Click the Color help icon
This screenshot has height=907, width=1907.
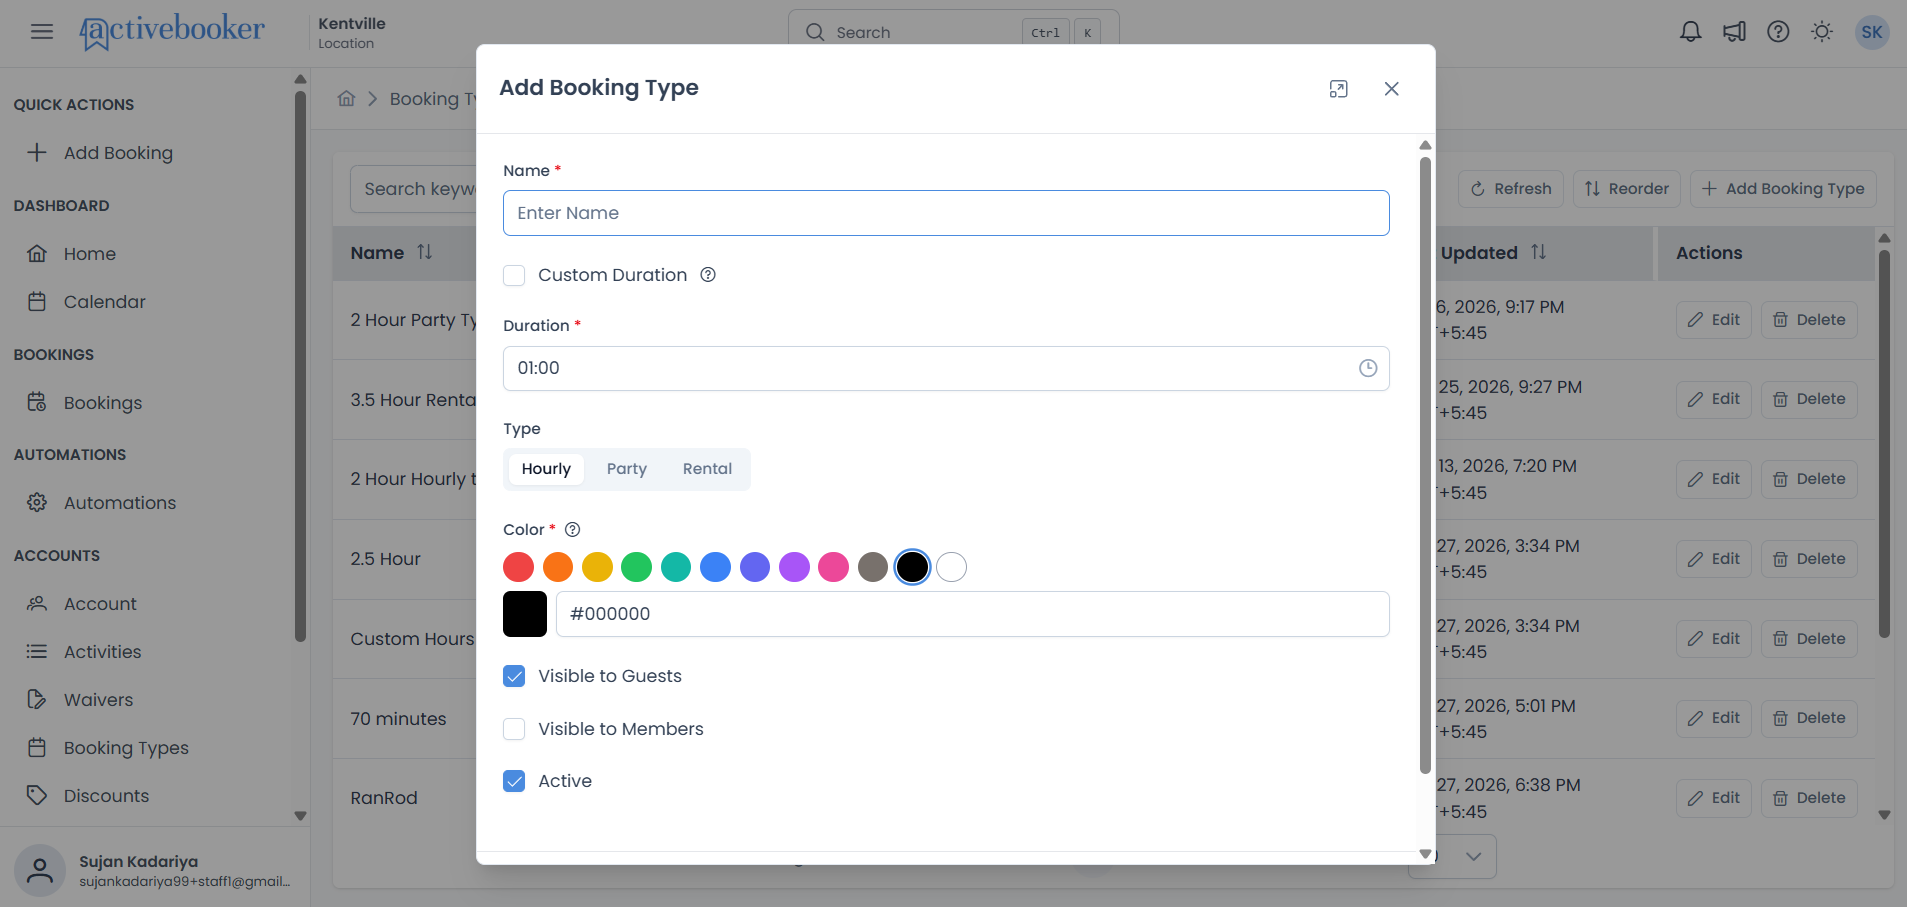[x=573, y=530]
